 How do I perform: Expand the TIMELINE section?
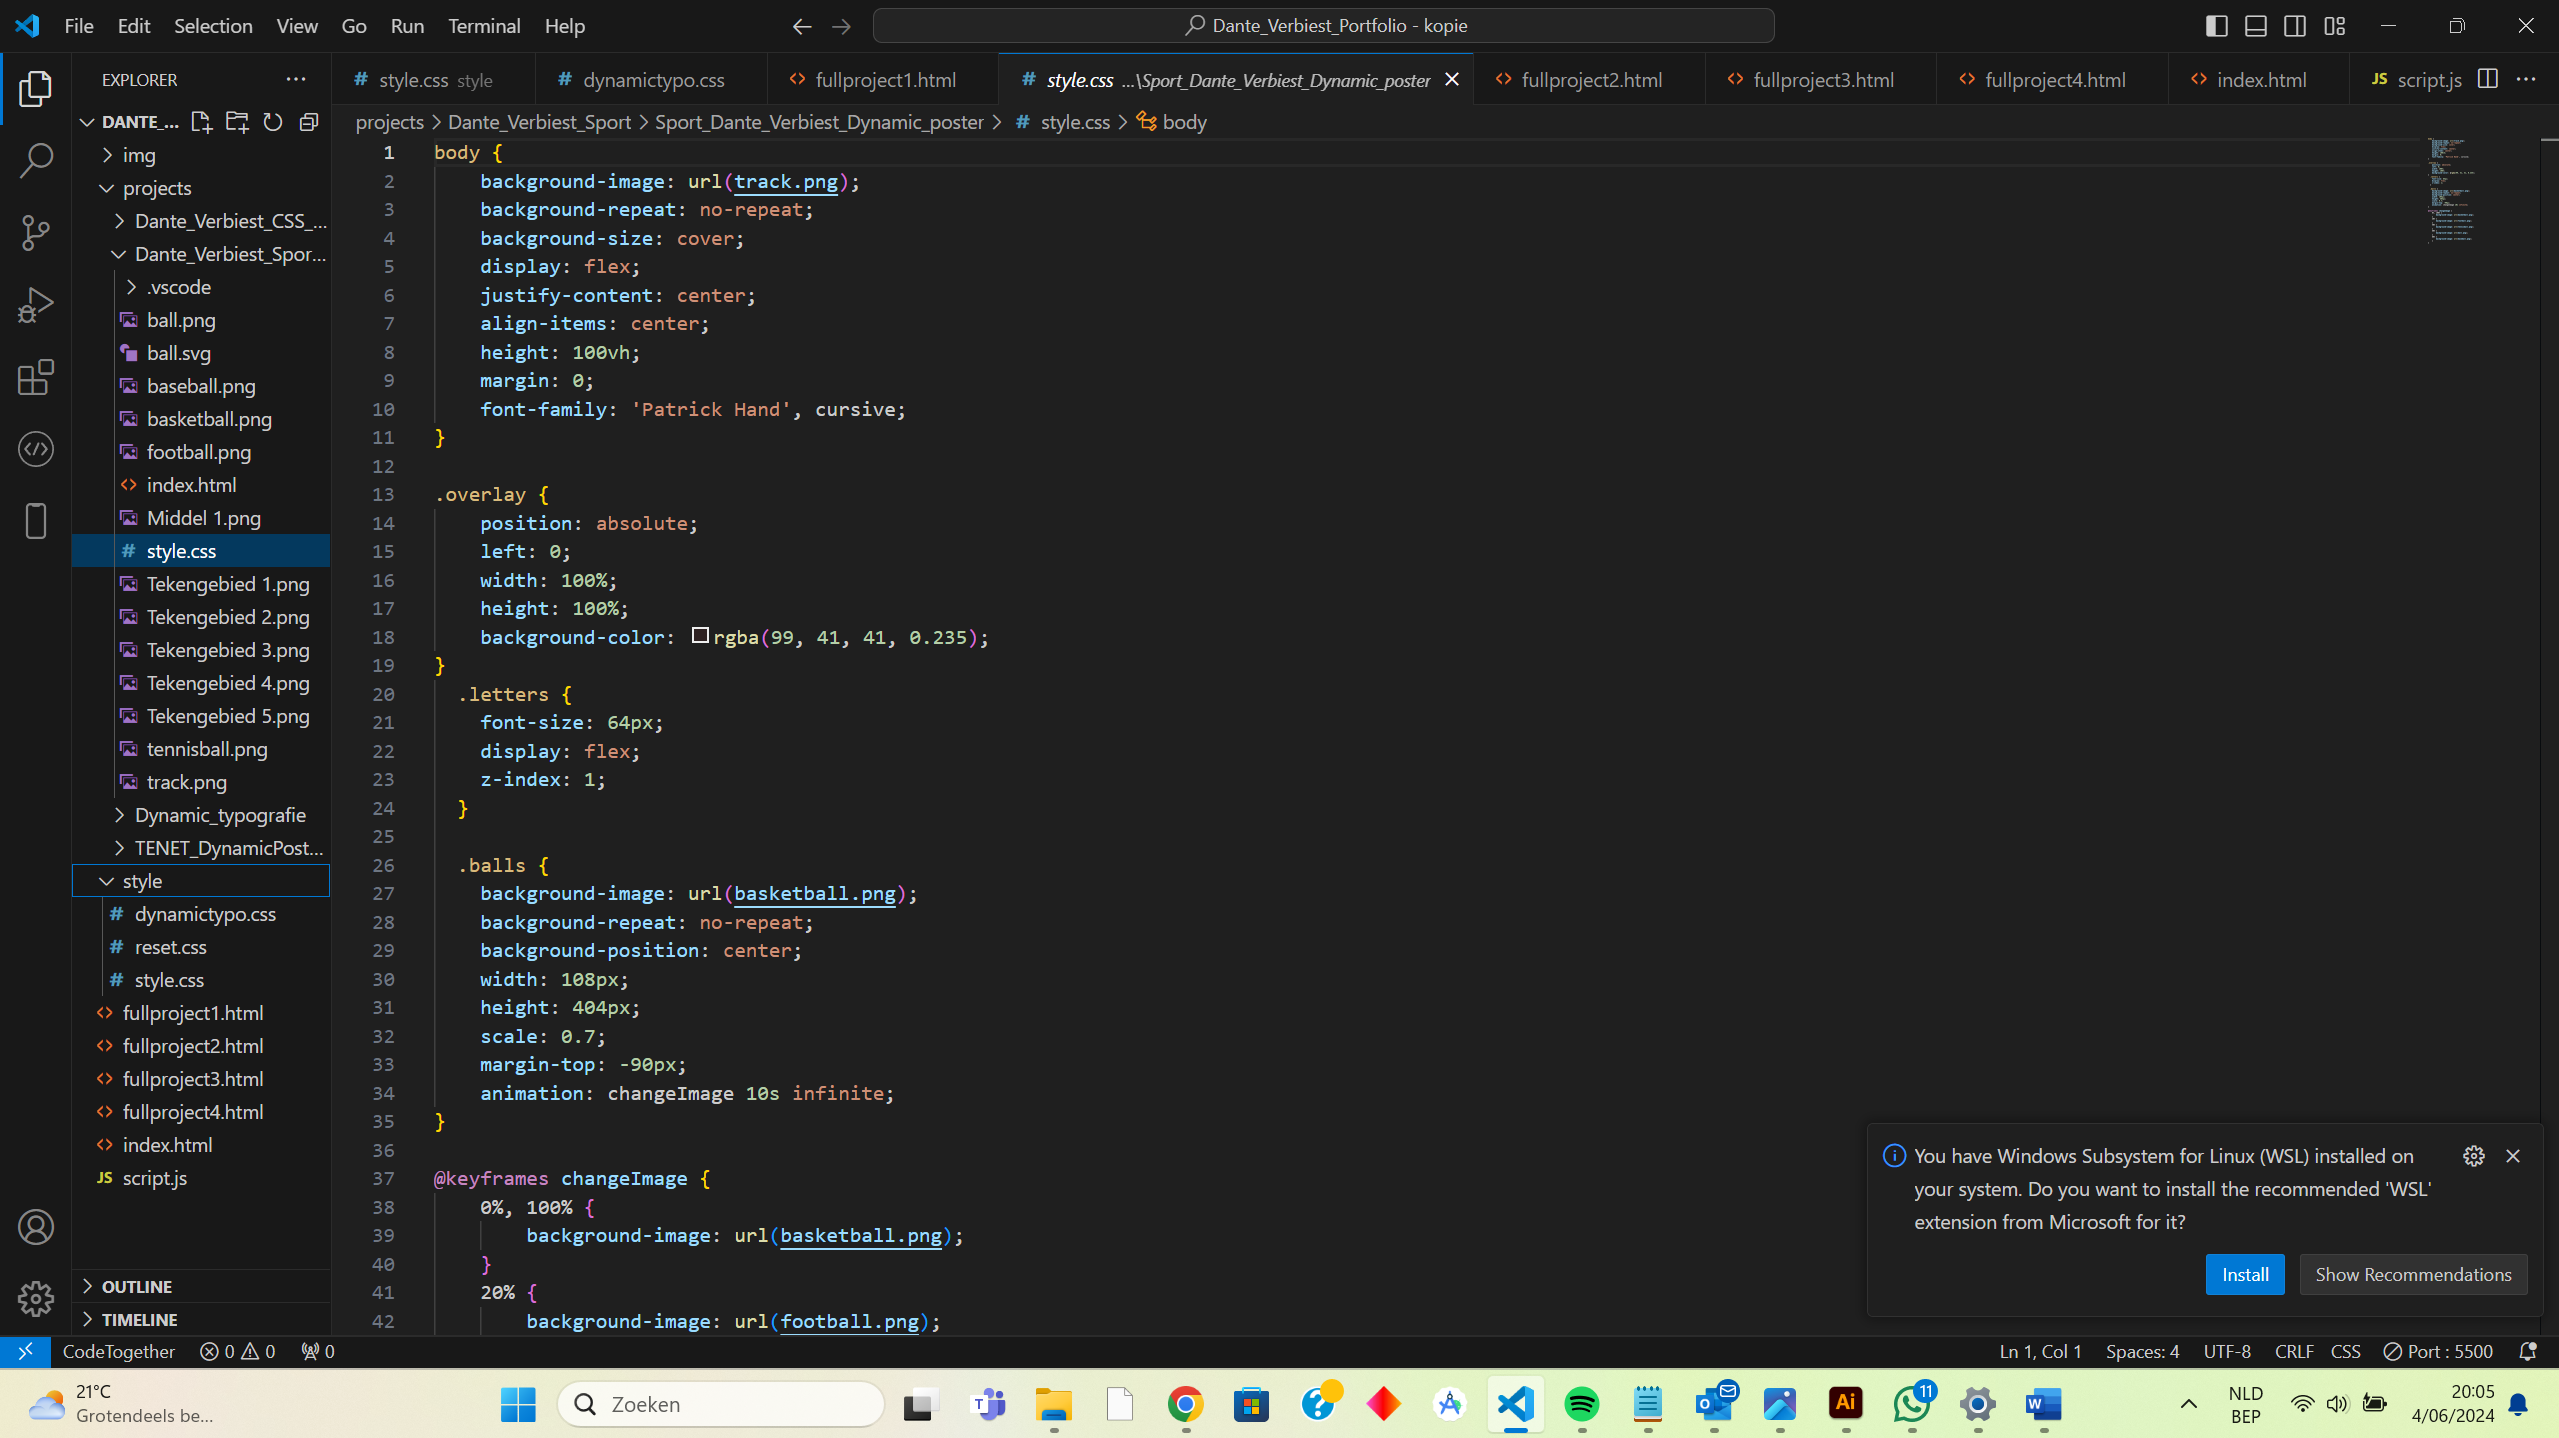(x=201, y=1319)
